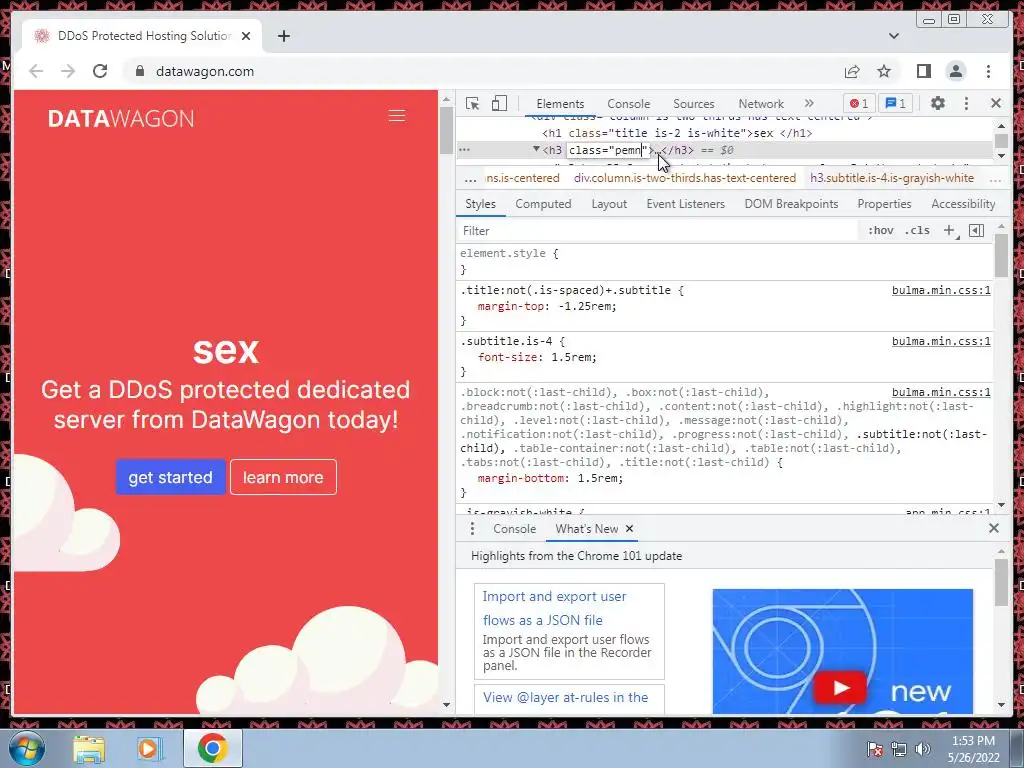This screenshot has height=768, width=1024.
Task: Open the Network tab
Action: 761,104
